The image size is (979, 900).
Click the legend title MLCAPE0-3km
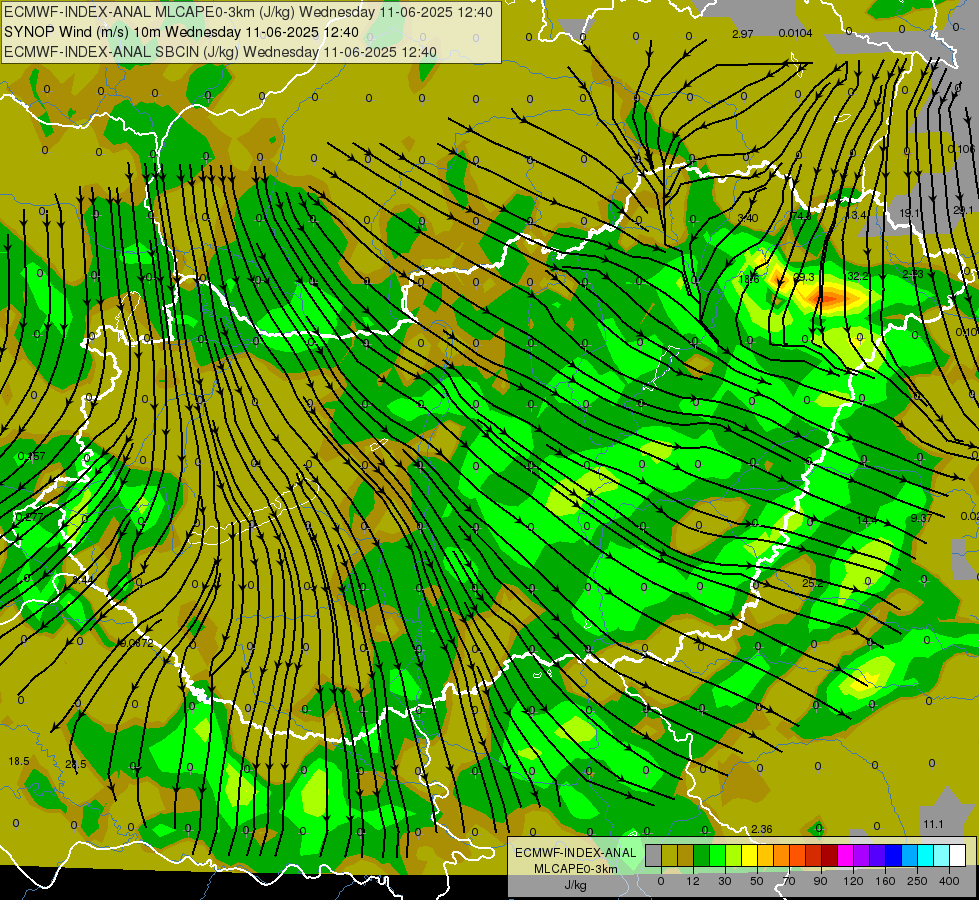click(x=576, y=869)
